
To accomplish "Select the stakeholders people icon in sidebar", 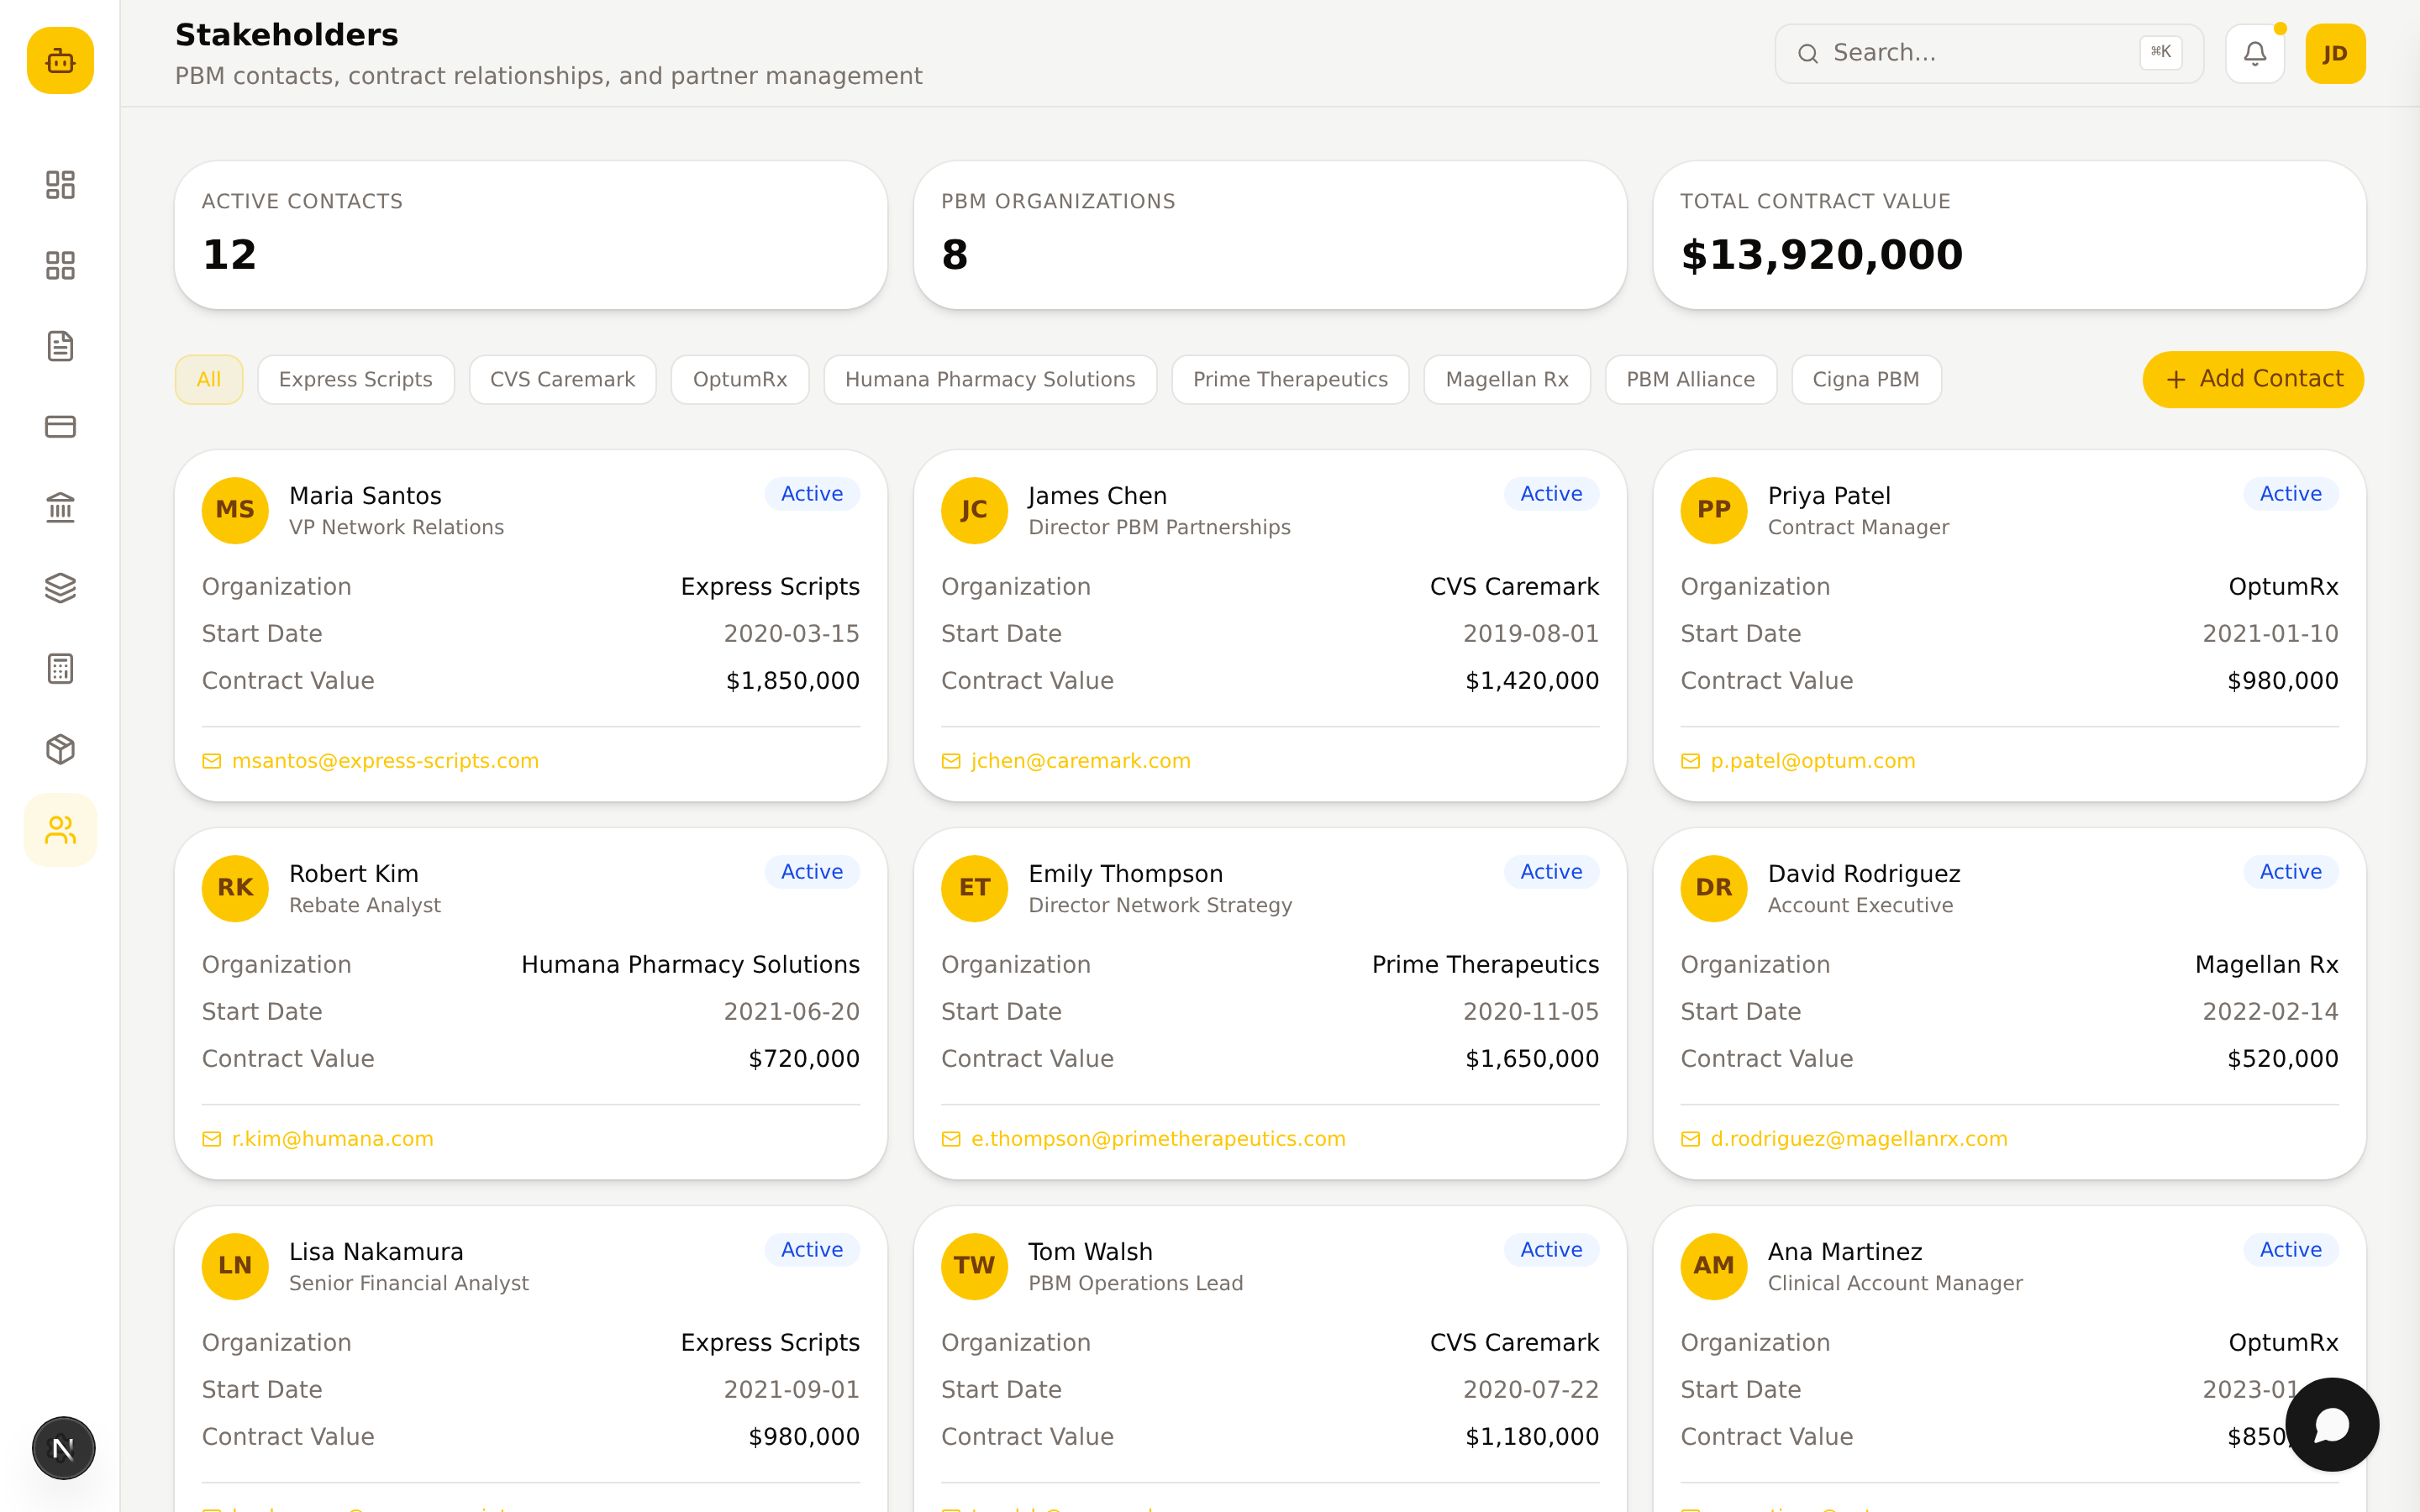I will pyautogui.click(x=60, y=830).
